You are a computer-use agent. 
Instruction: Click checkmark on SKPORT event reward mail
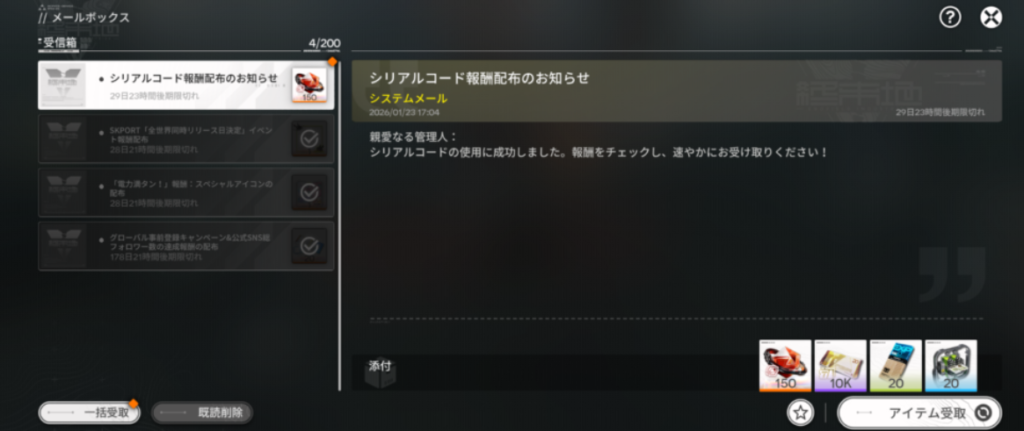coord(309,138)
